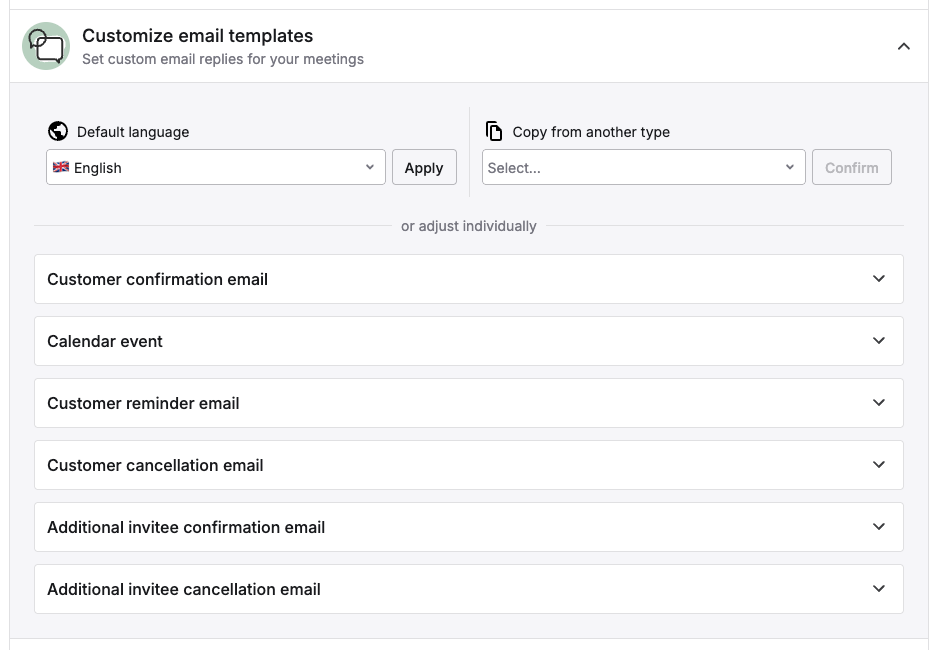Click the globe icon beside Default language
Image resolution: width=945 pixels, height=650 pixels.
(x=58, y=131)
